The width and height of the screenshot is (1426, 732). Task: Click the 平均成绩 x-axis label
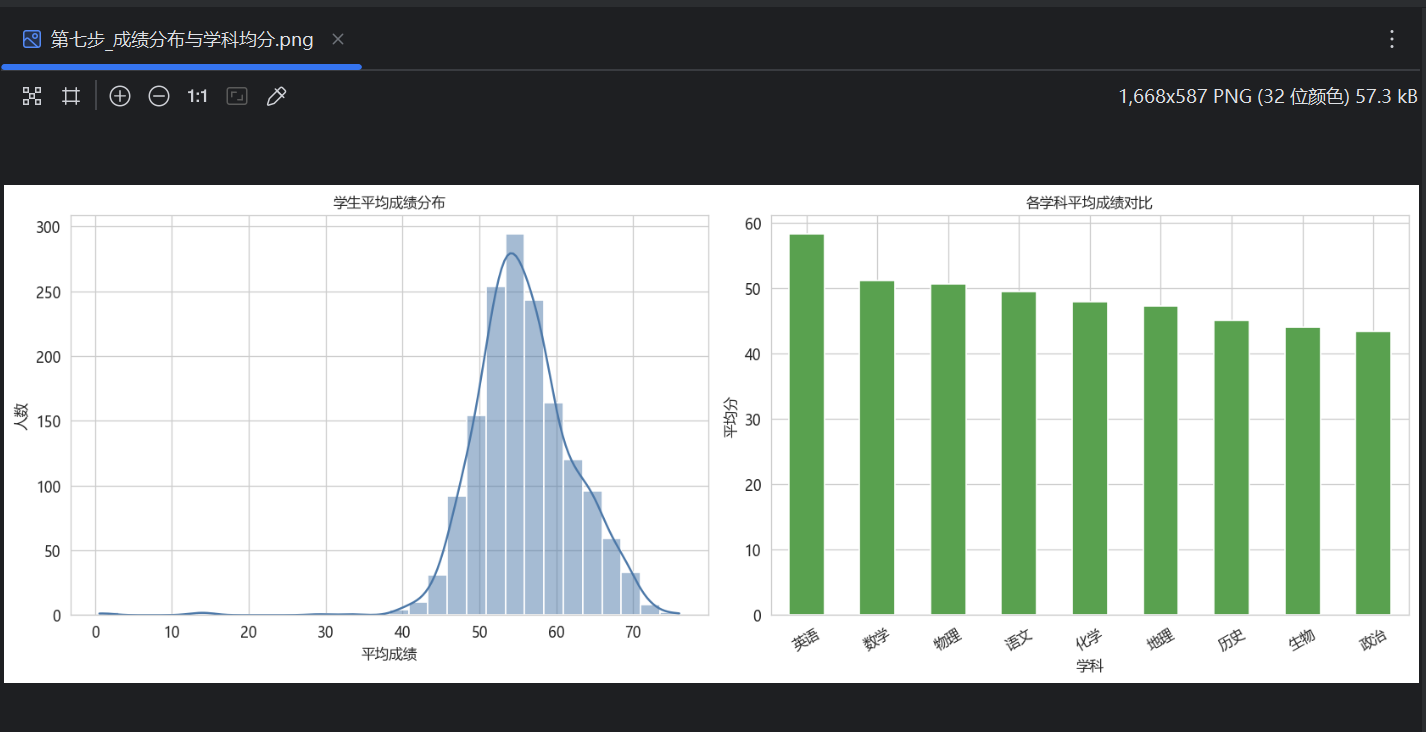click(x=389, y=655)
